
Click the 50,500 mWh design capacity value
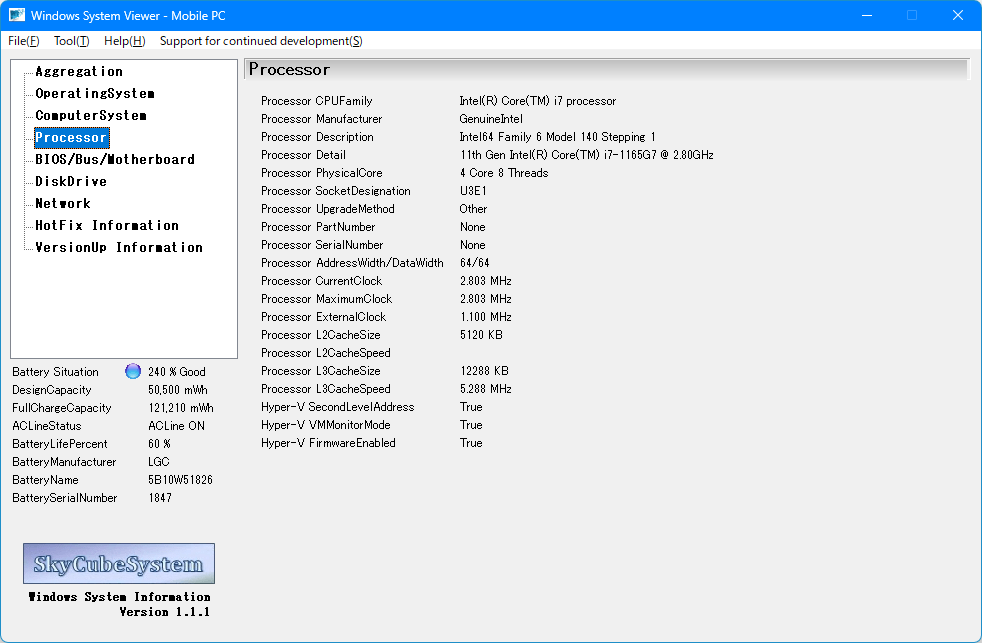(178, 390)
